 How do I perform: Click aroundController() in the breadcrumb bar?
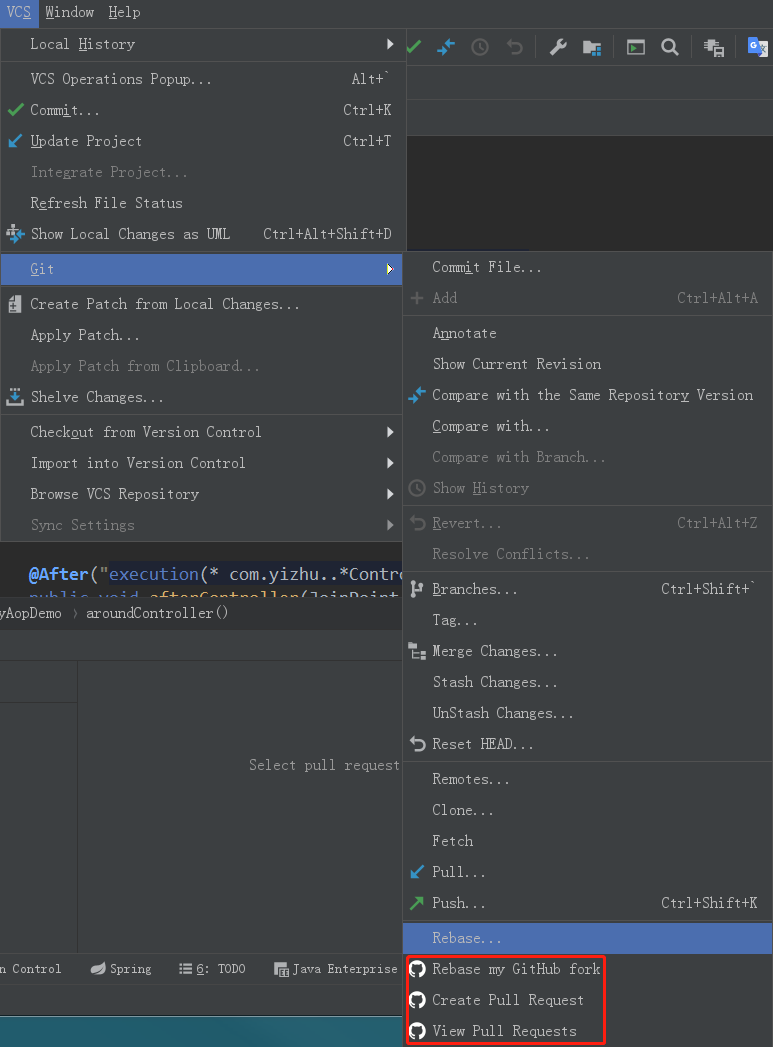[x=157, y=613]
